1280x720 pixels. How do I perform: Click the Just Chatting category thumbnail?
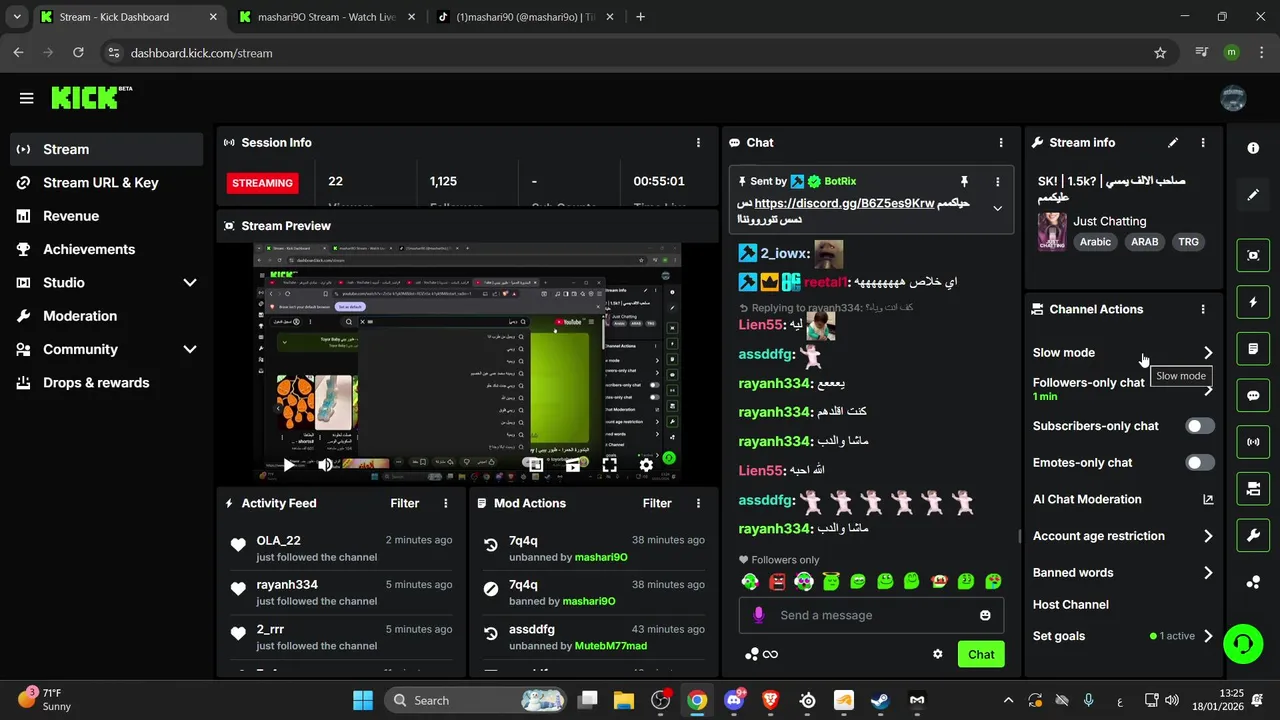coord(1051,231)
